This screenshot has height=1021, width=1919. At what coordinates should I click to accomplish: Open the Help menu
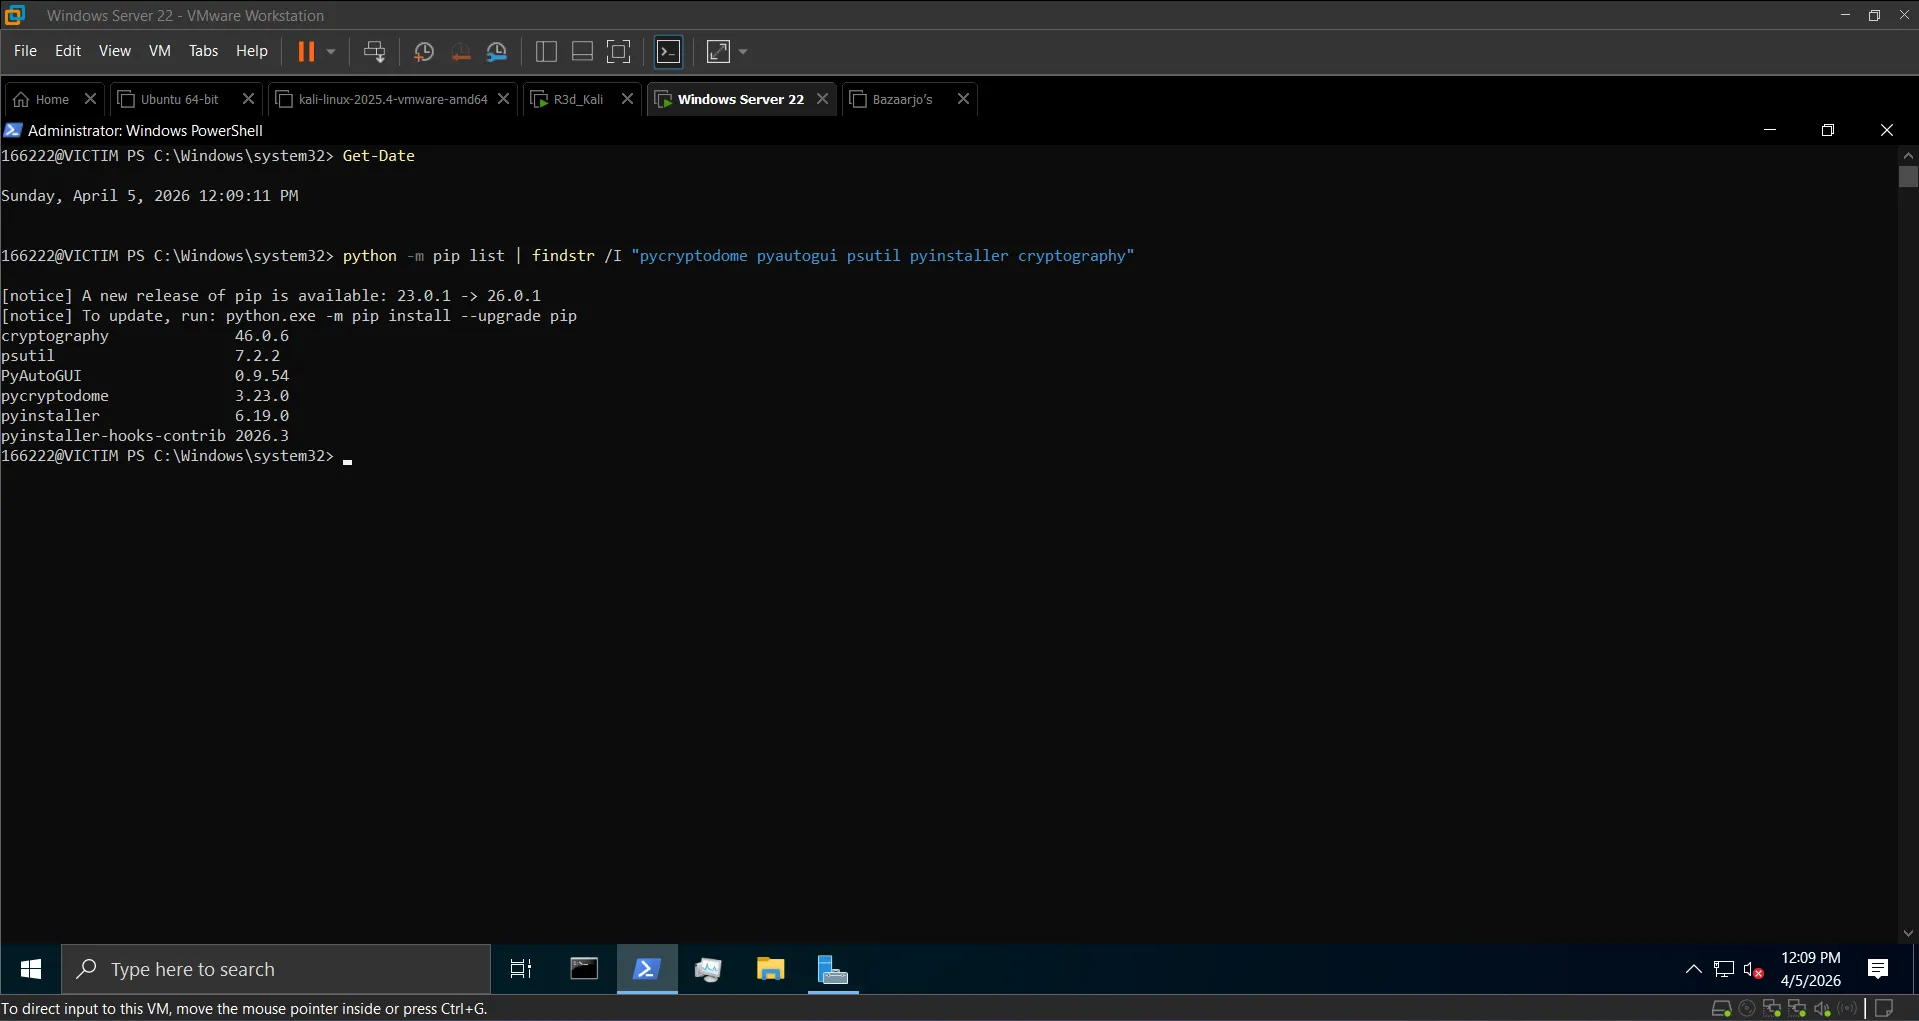[252, 51]
